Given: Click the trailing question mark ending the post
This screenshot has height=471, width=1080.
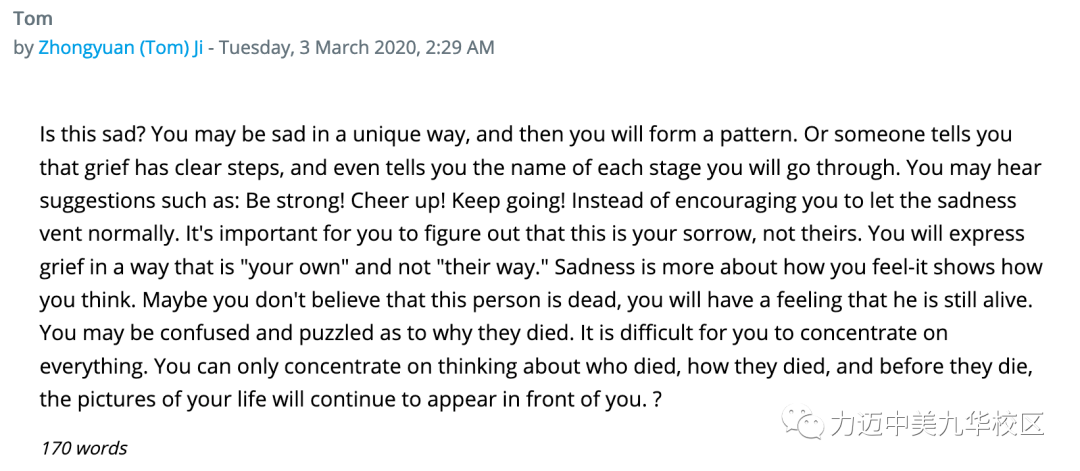Looking at the screenshot, I should pos(657,399).
